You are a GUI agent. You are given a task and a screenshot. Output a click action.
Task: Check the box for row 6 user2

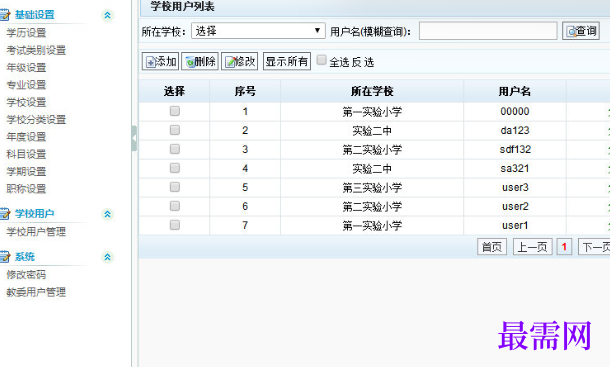(x=175, y=206)
